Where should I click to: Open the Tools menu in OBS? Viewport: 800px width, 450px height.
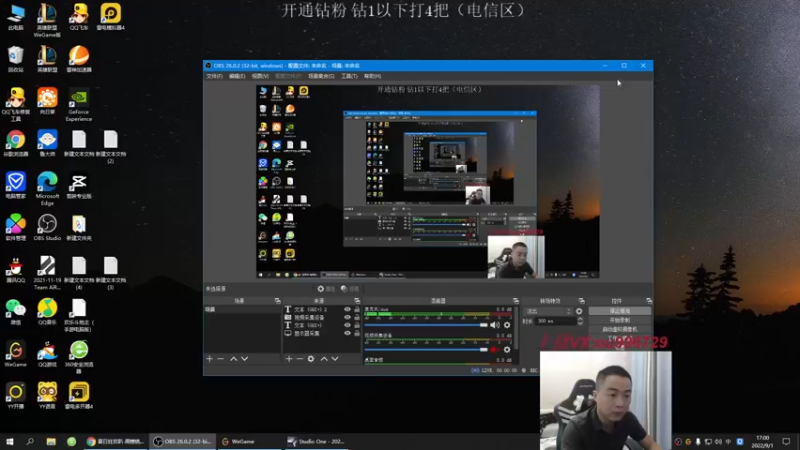tap(349, 76)
